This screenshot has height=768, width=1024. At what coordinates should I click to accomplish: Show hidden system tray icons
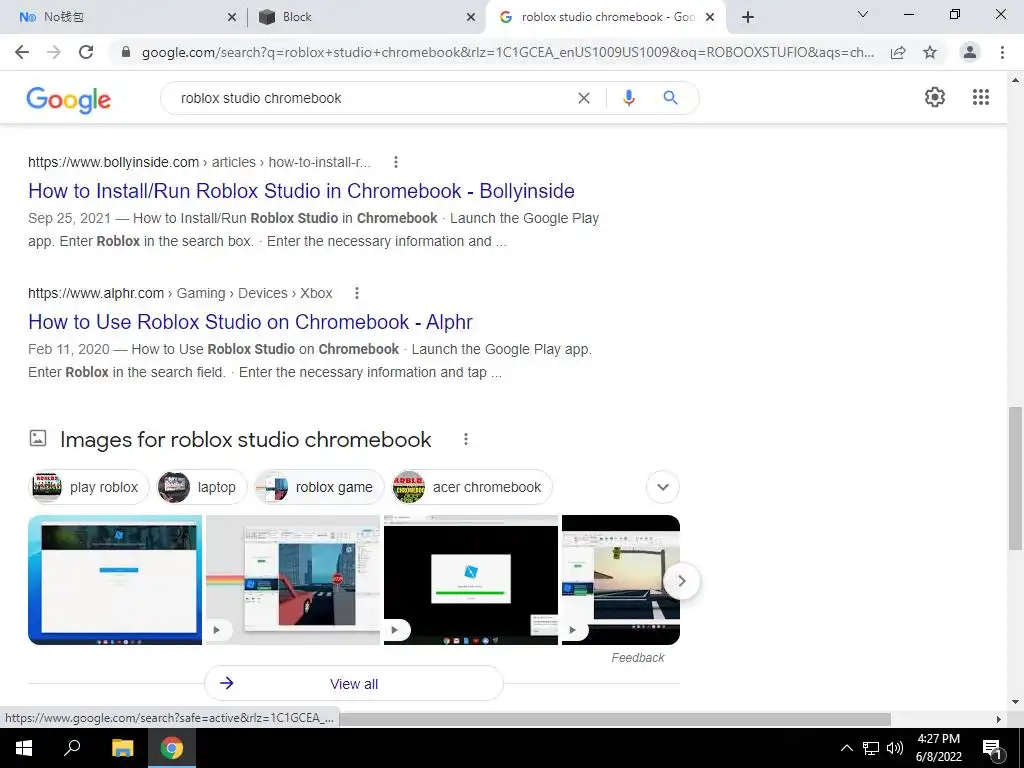(846, 748)
